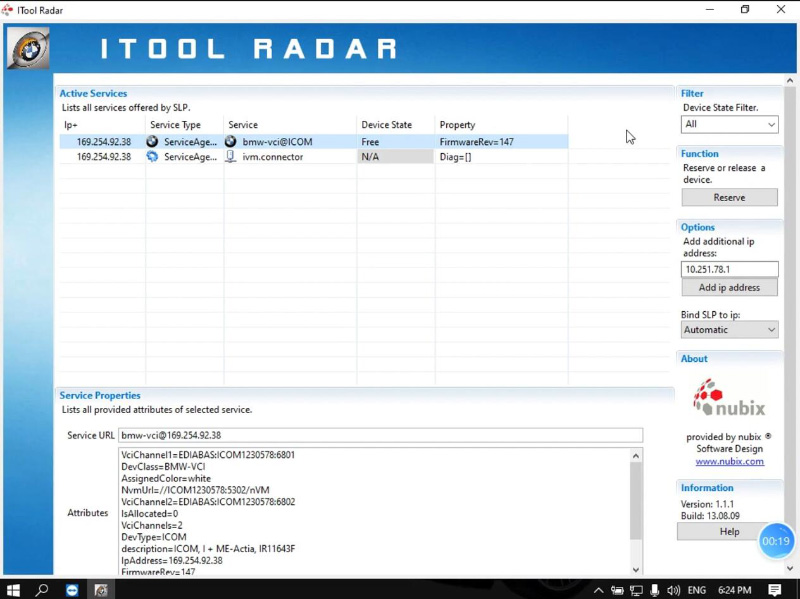The width and height of the screenshot is (800, 599).
Task: Click the BMW logo icon in header
Action: pos(28,48)
